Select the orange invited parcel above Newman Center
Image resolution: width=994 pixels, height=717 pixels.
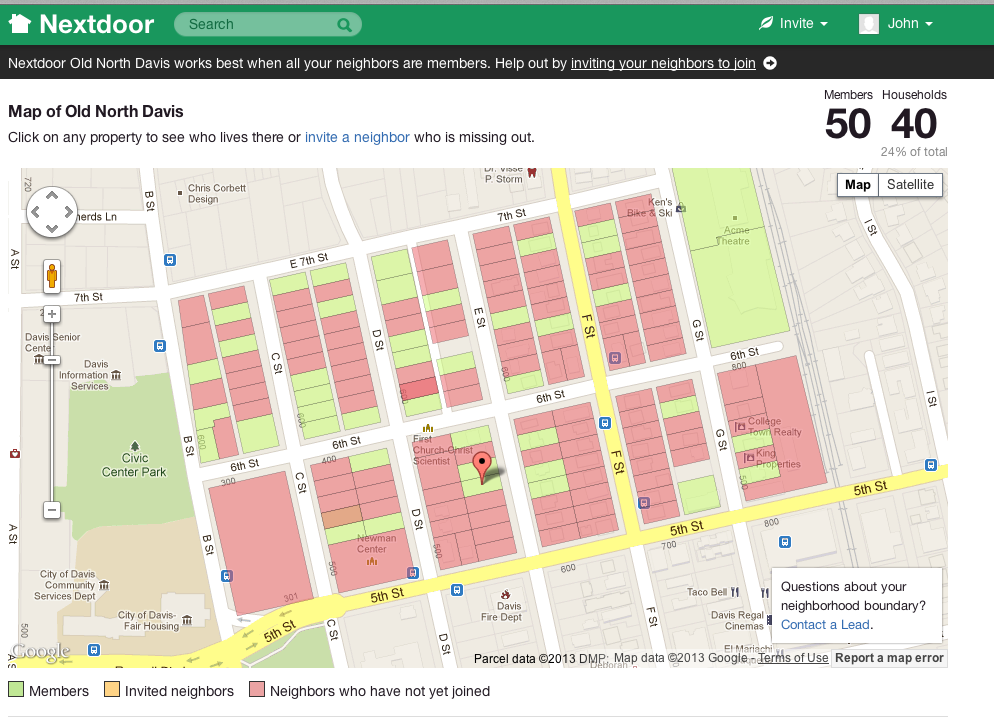(342, 517)
